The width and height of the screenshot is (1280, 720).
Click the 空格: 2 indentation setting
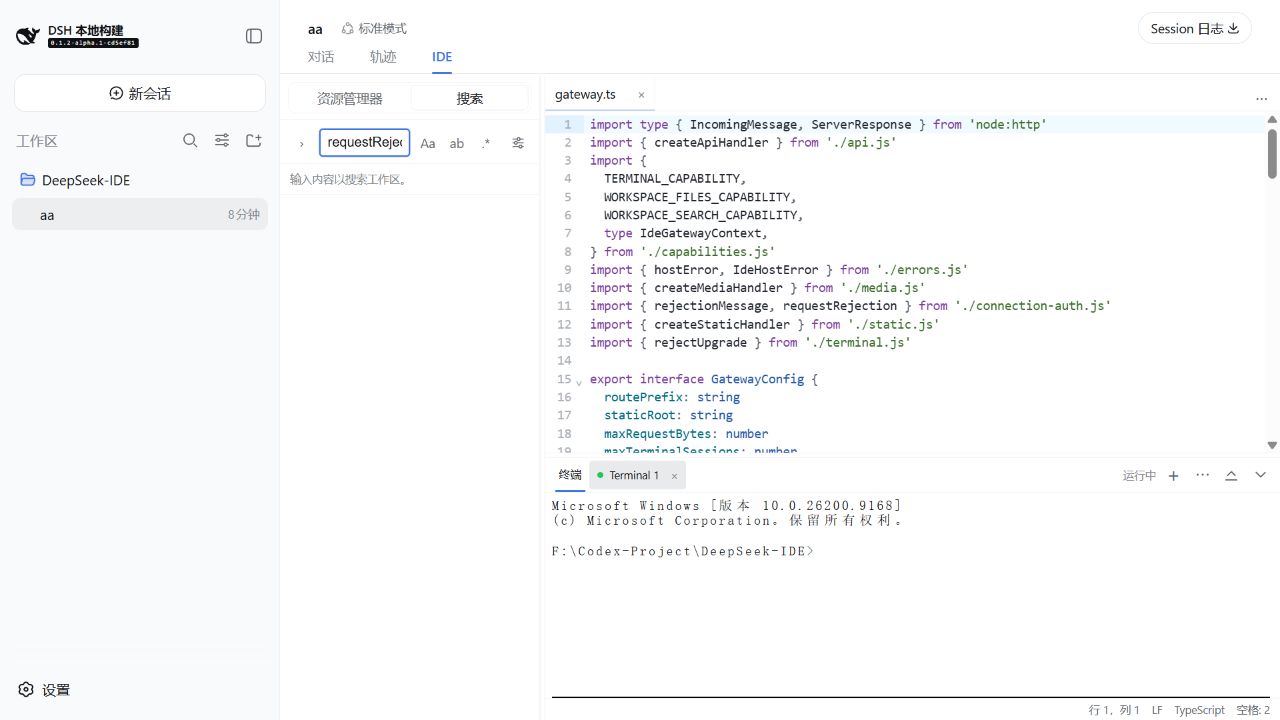[x=1253, y=710]
